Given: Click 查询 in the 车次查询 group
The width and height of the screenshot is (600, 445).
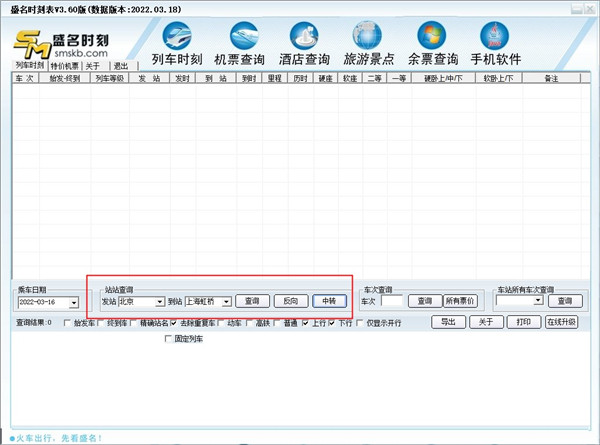Looking at the screenshot, I should point(425,301).
